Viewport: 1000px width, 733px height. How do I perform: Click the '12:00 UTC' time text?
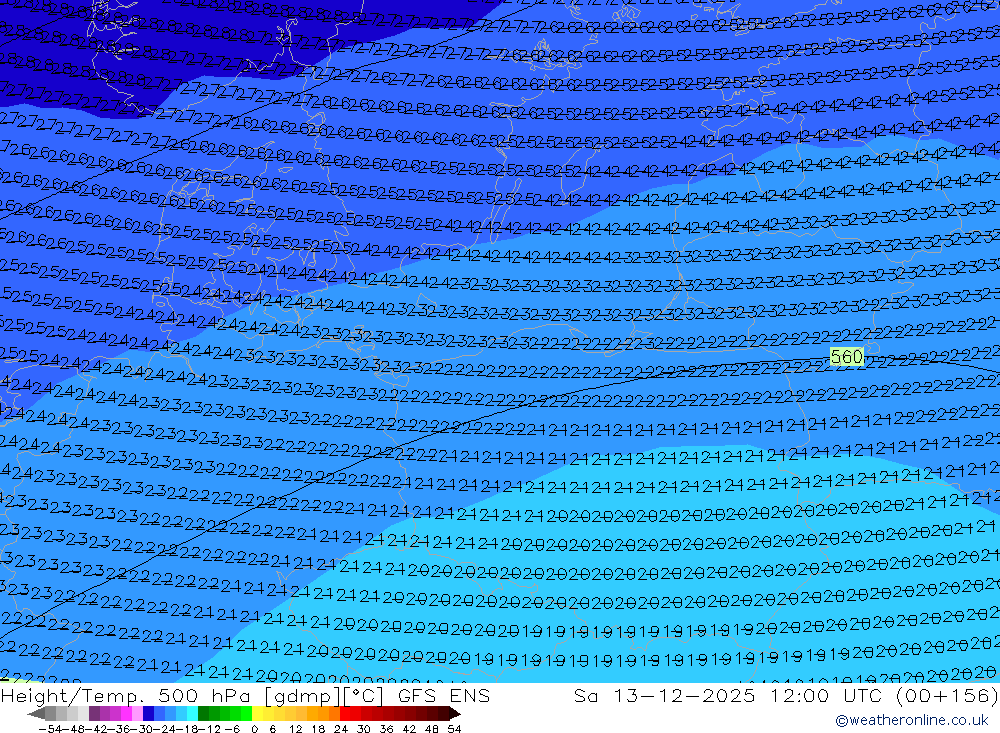point(828,695)
